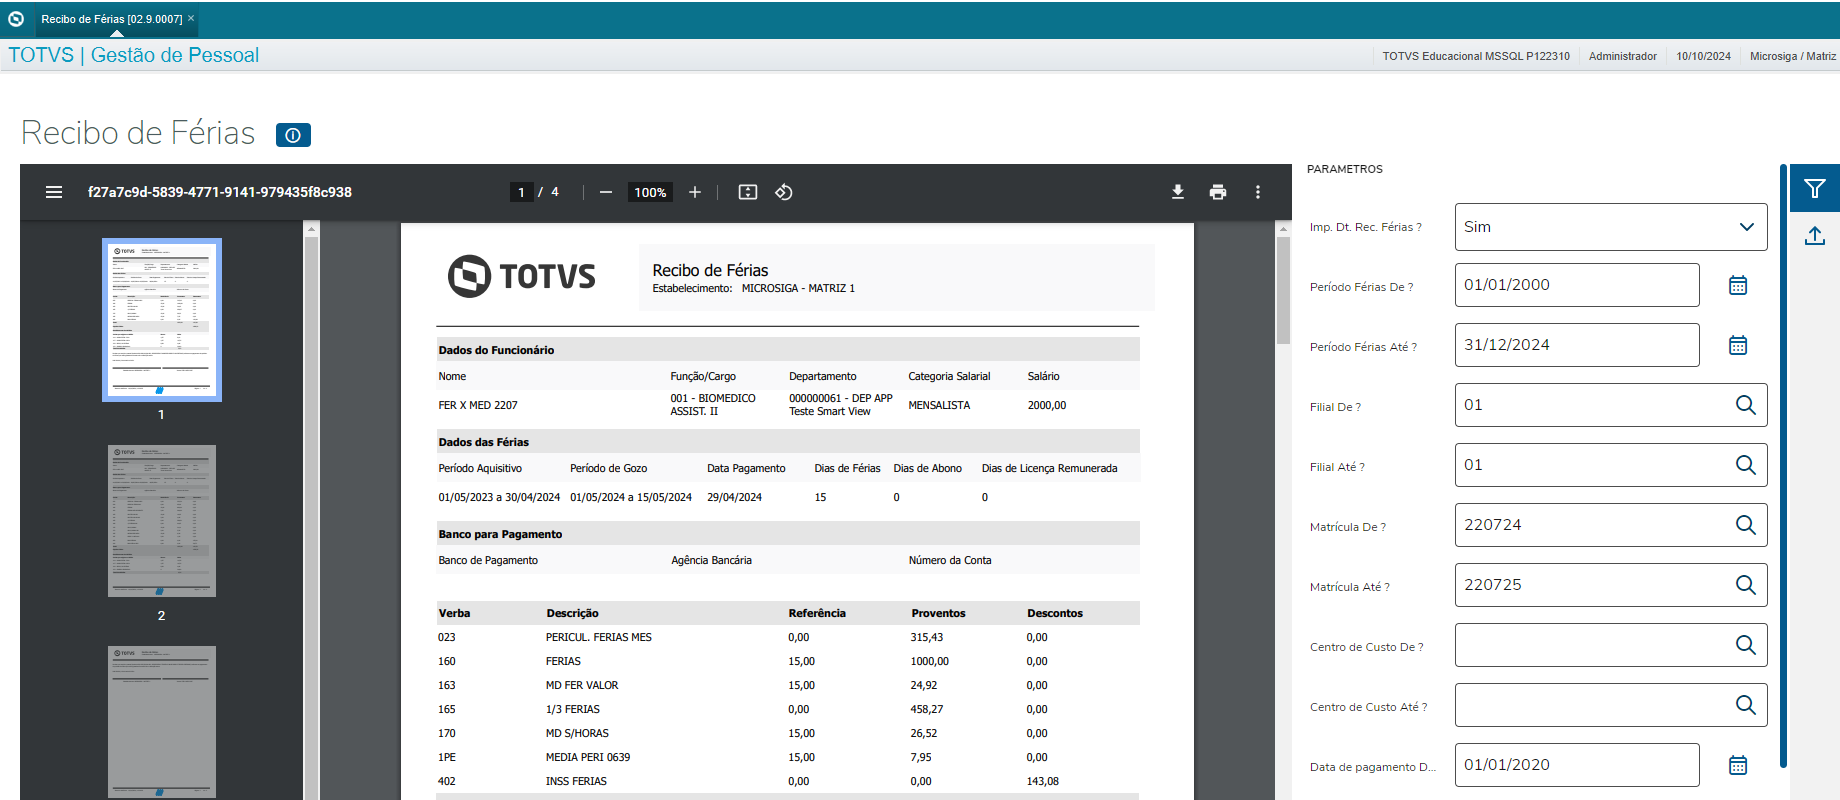Click the PDF file name f27a7c9d-5839-4771-9141-979435f8c938

pos(220,192)
